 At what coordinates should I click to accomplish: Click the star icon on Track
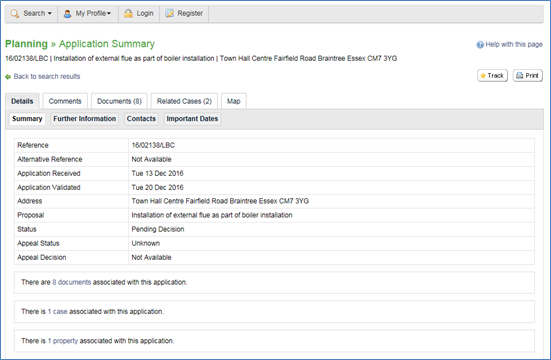[x=483, y=76]
